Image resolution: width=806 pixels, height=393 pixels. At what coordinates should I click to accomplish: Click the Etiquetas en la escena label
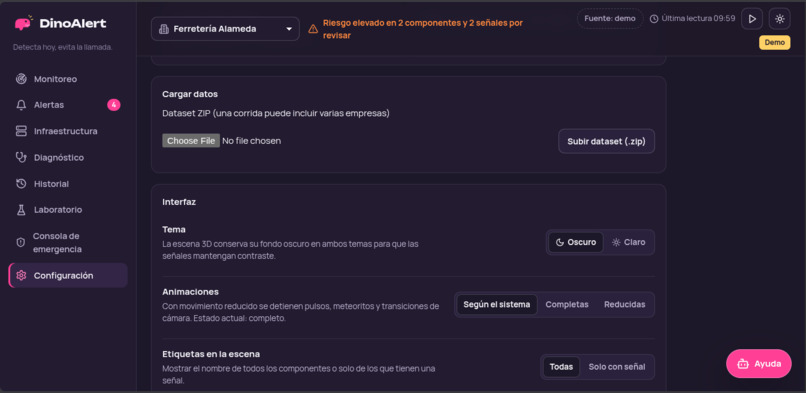[211, 354]
